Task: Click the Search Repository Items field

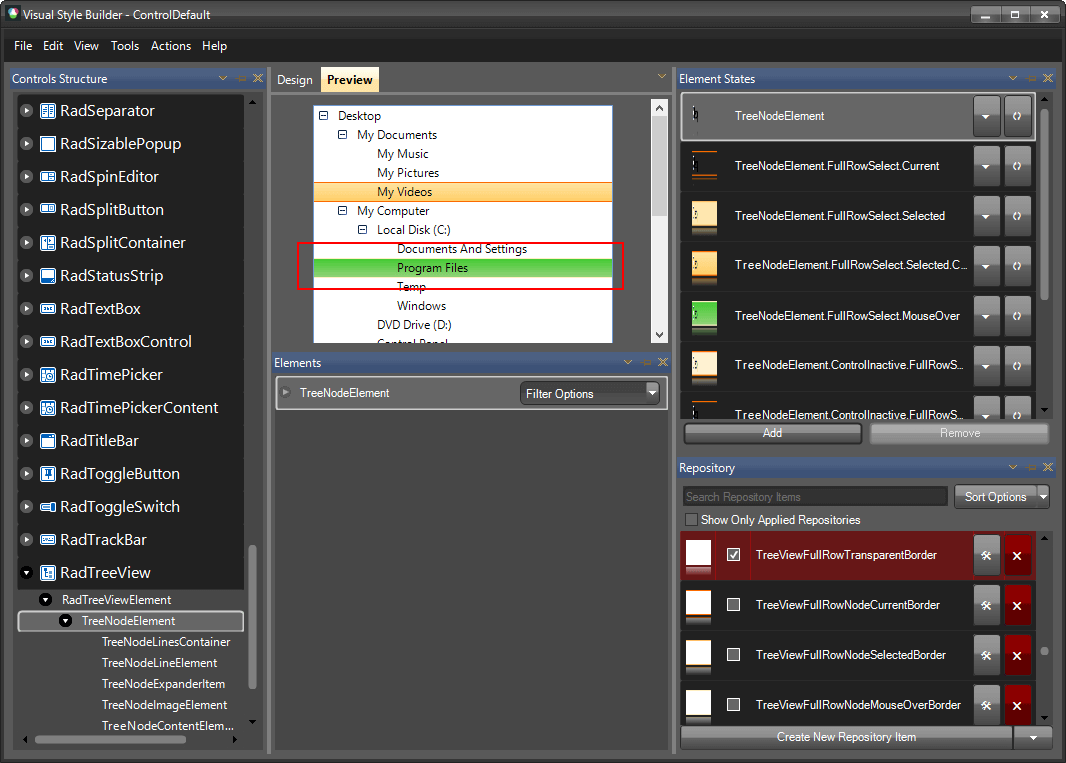Action: [x=813, y=496]
